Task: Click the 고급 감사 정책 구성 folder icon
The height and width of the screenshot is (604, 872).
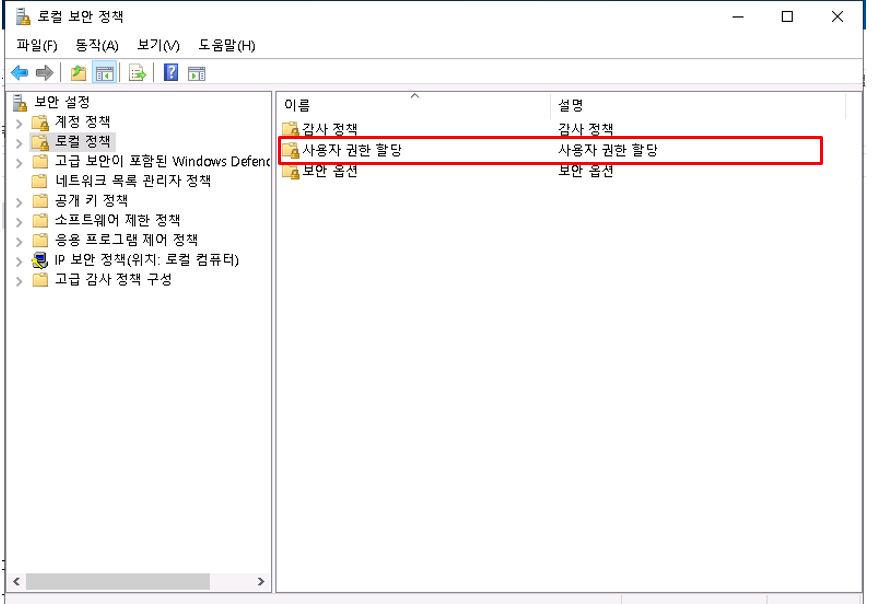Action: click(40, 280)
